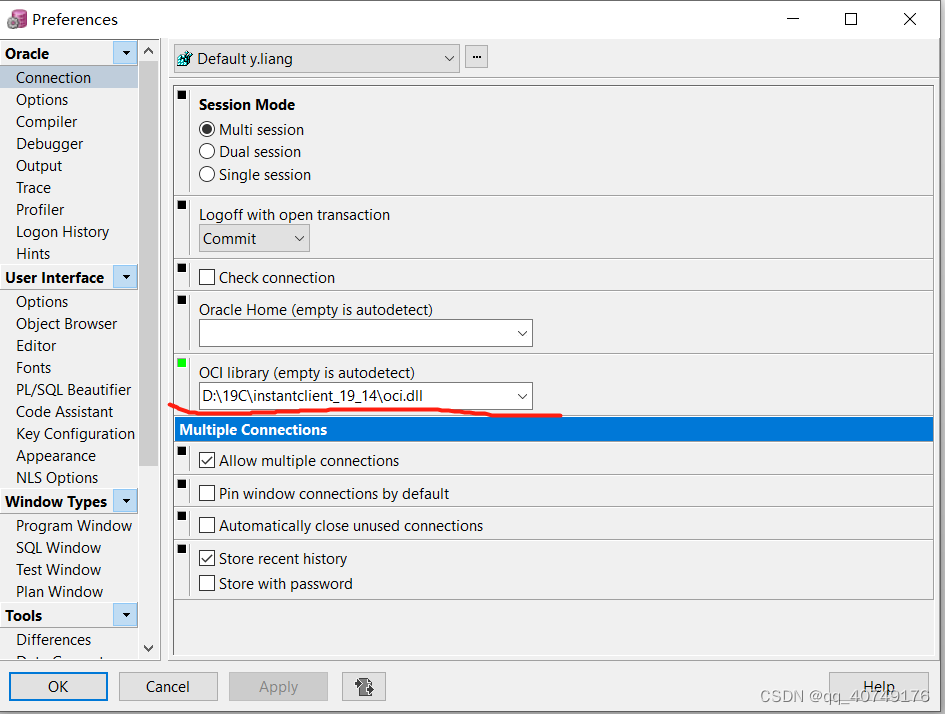Open Appearance preferences
945x714 pixels.
tap(56, 456)
